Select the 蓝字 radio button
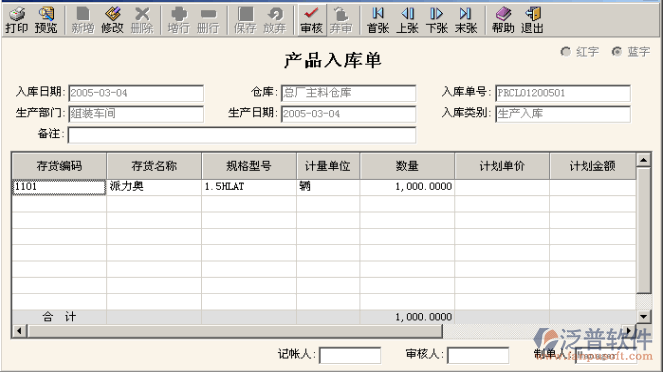The width and height of the screenshot is (663, 372). (616, 52)
